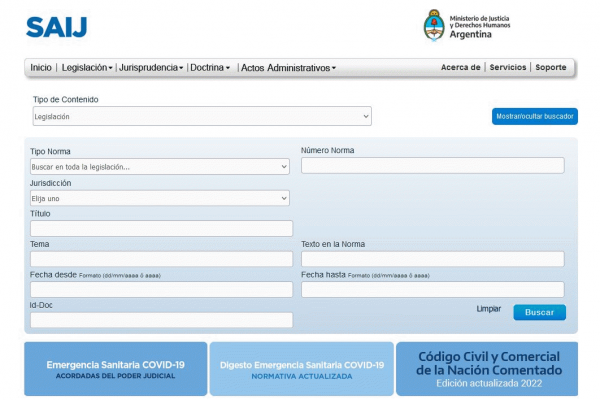Go to the Acerca de page
Image resolution: width=600 pixels, height=400 pixels.
coord(461,67)
